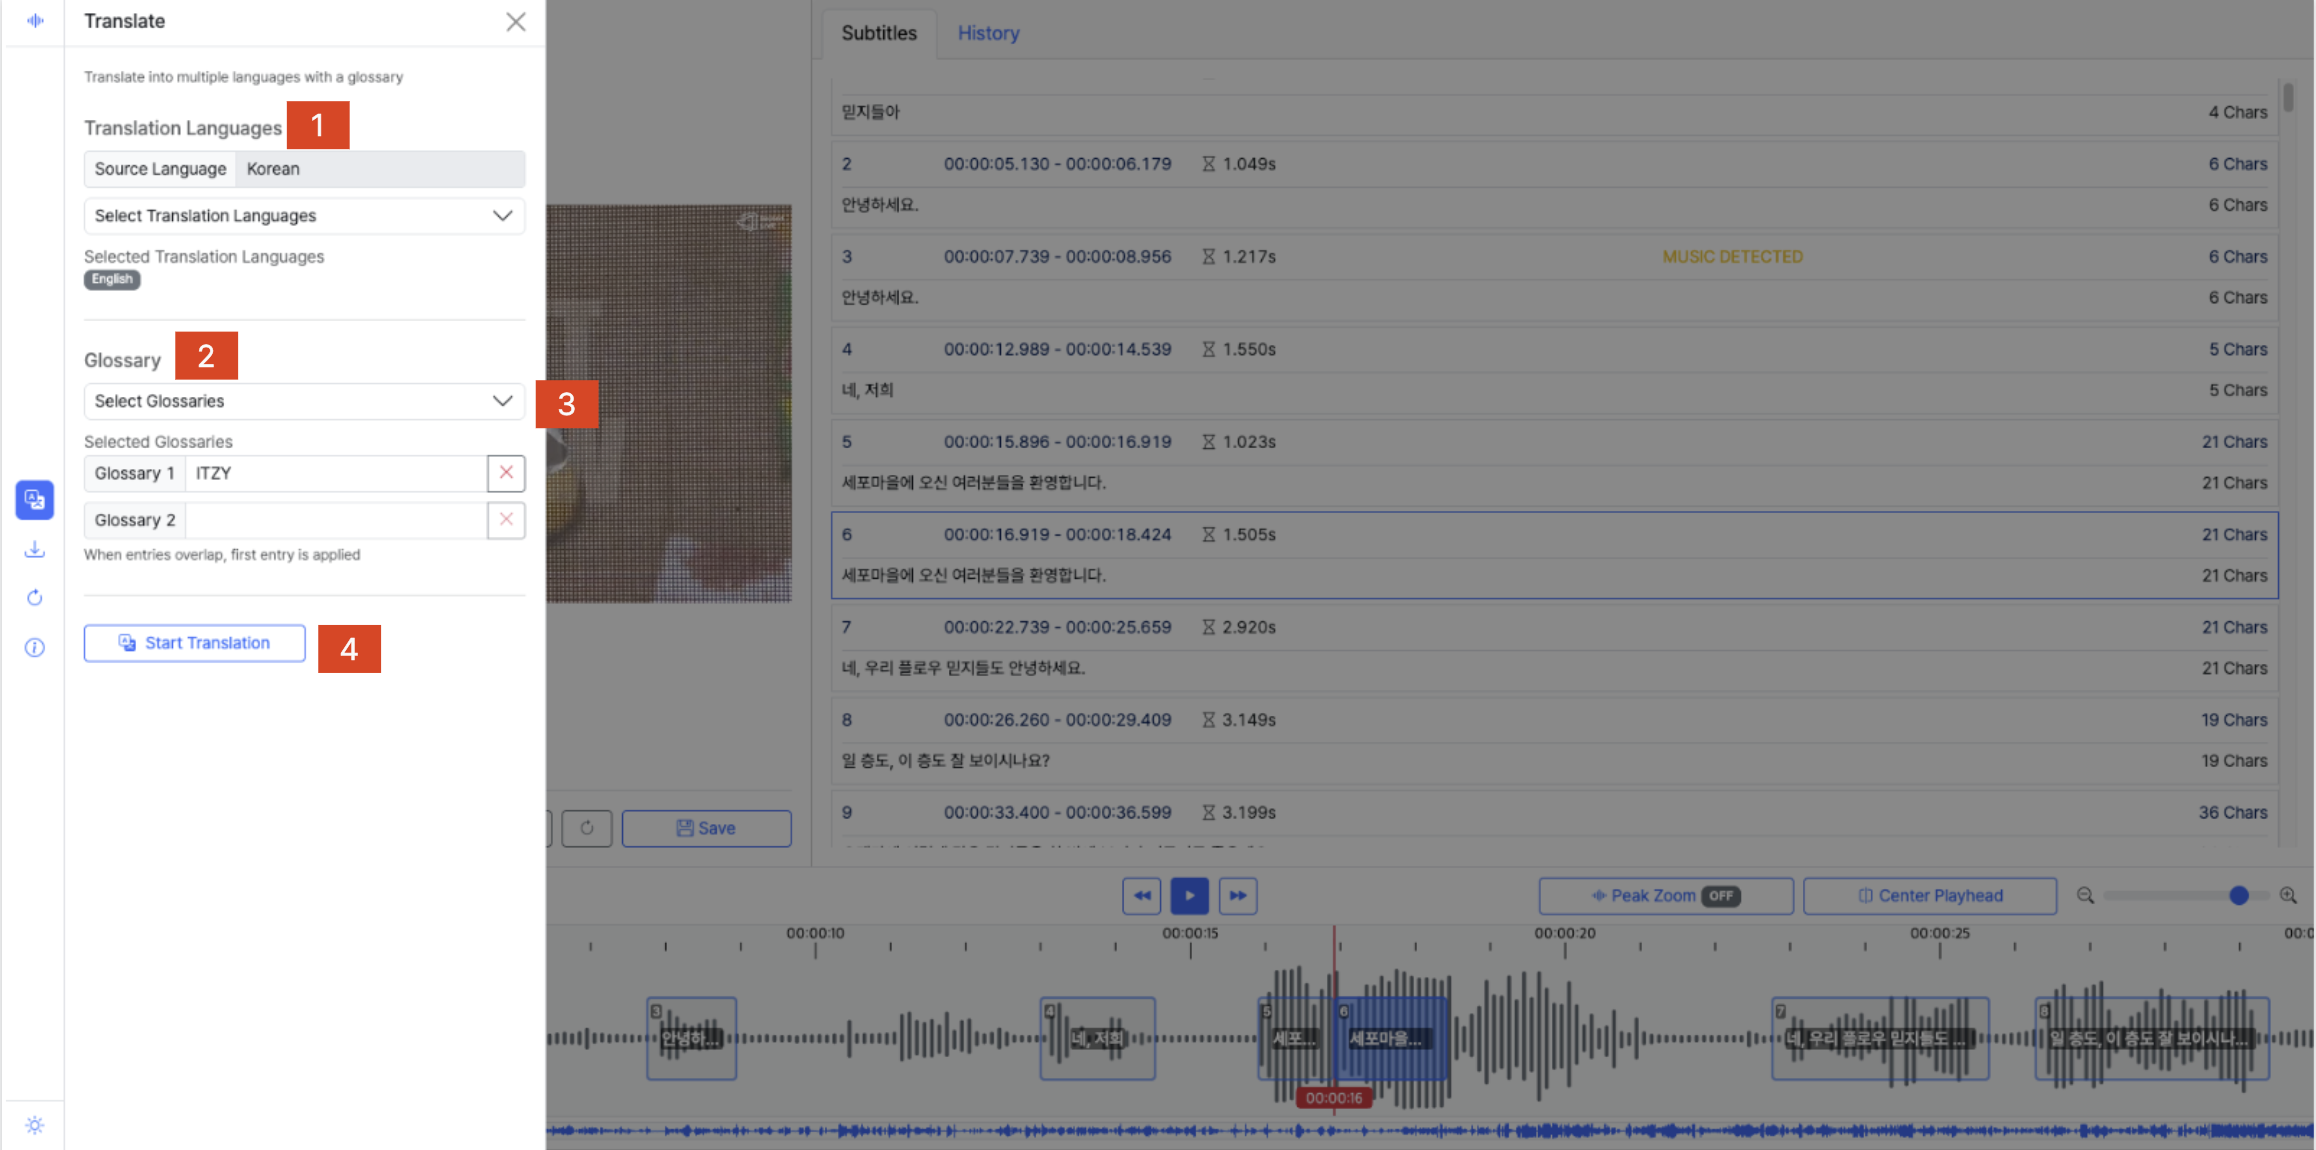Expand Select Translation Languages dropdown

click(x=304, y=216)
